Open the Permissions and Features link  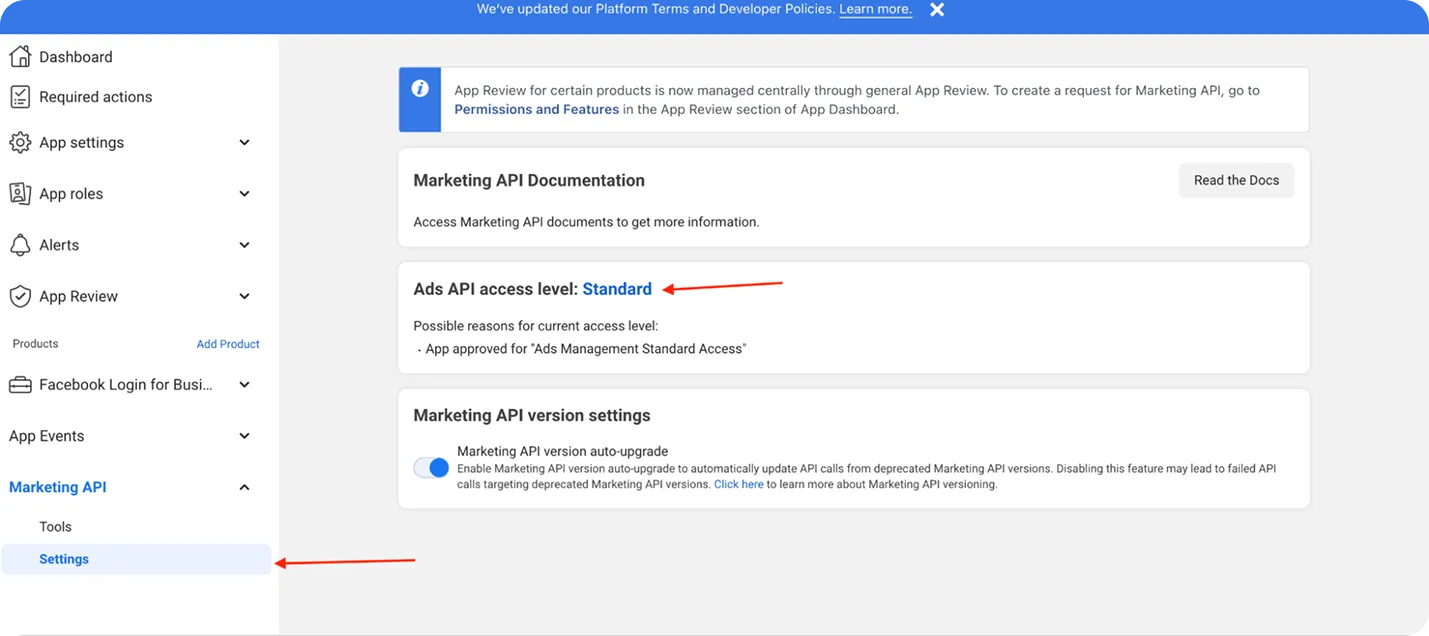click(x=537, y=110)
